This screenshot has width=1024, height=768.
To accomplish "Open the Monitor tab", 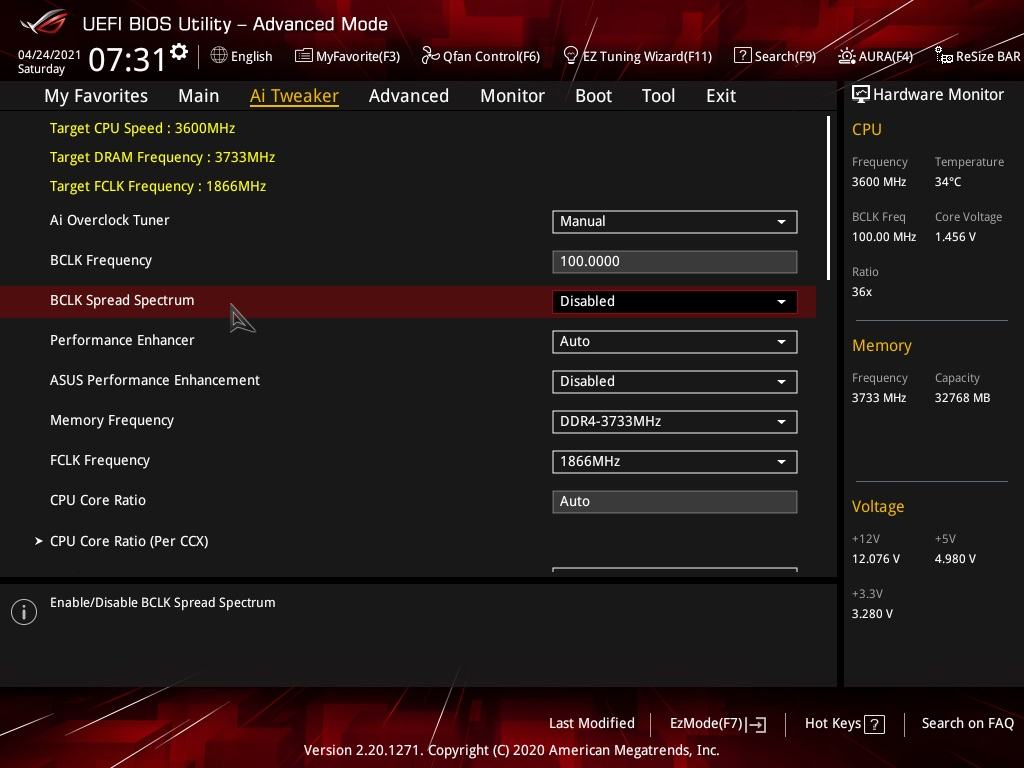I will click(512, 96).
